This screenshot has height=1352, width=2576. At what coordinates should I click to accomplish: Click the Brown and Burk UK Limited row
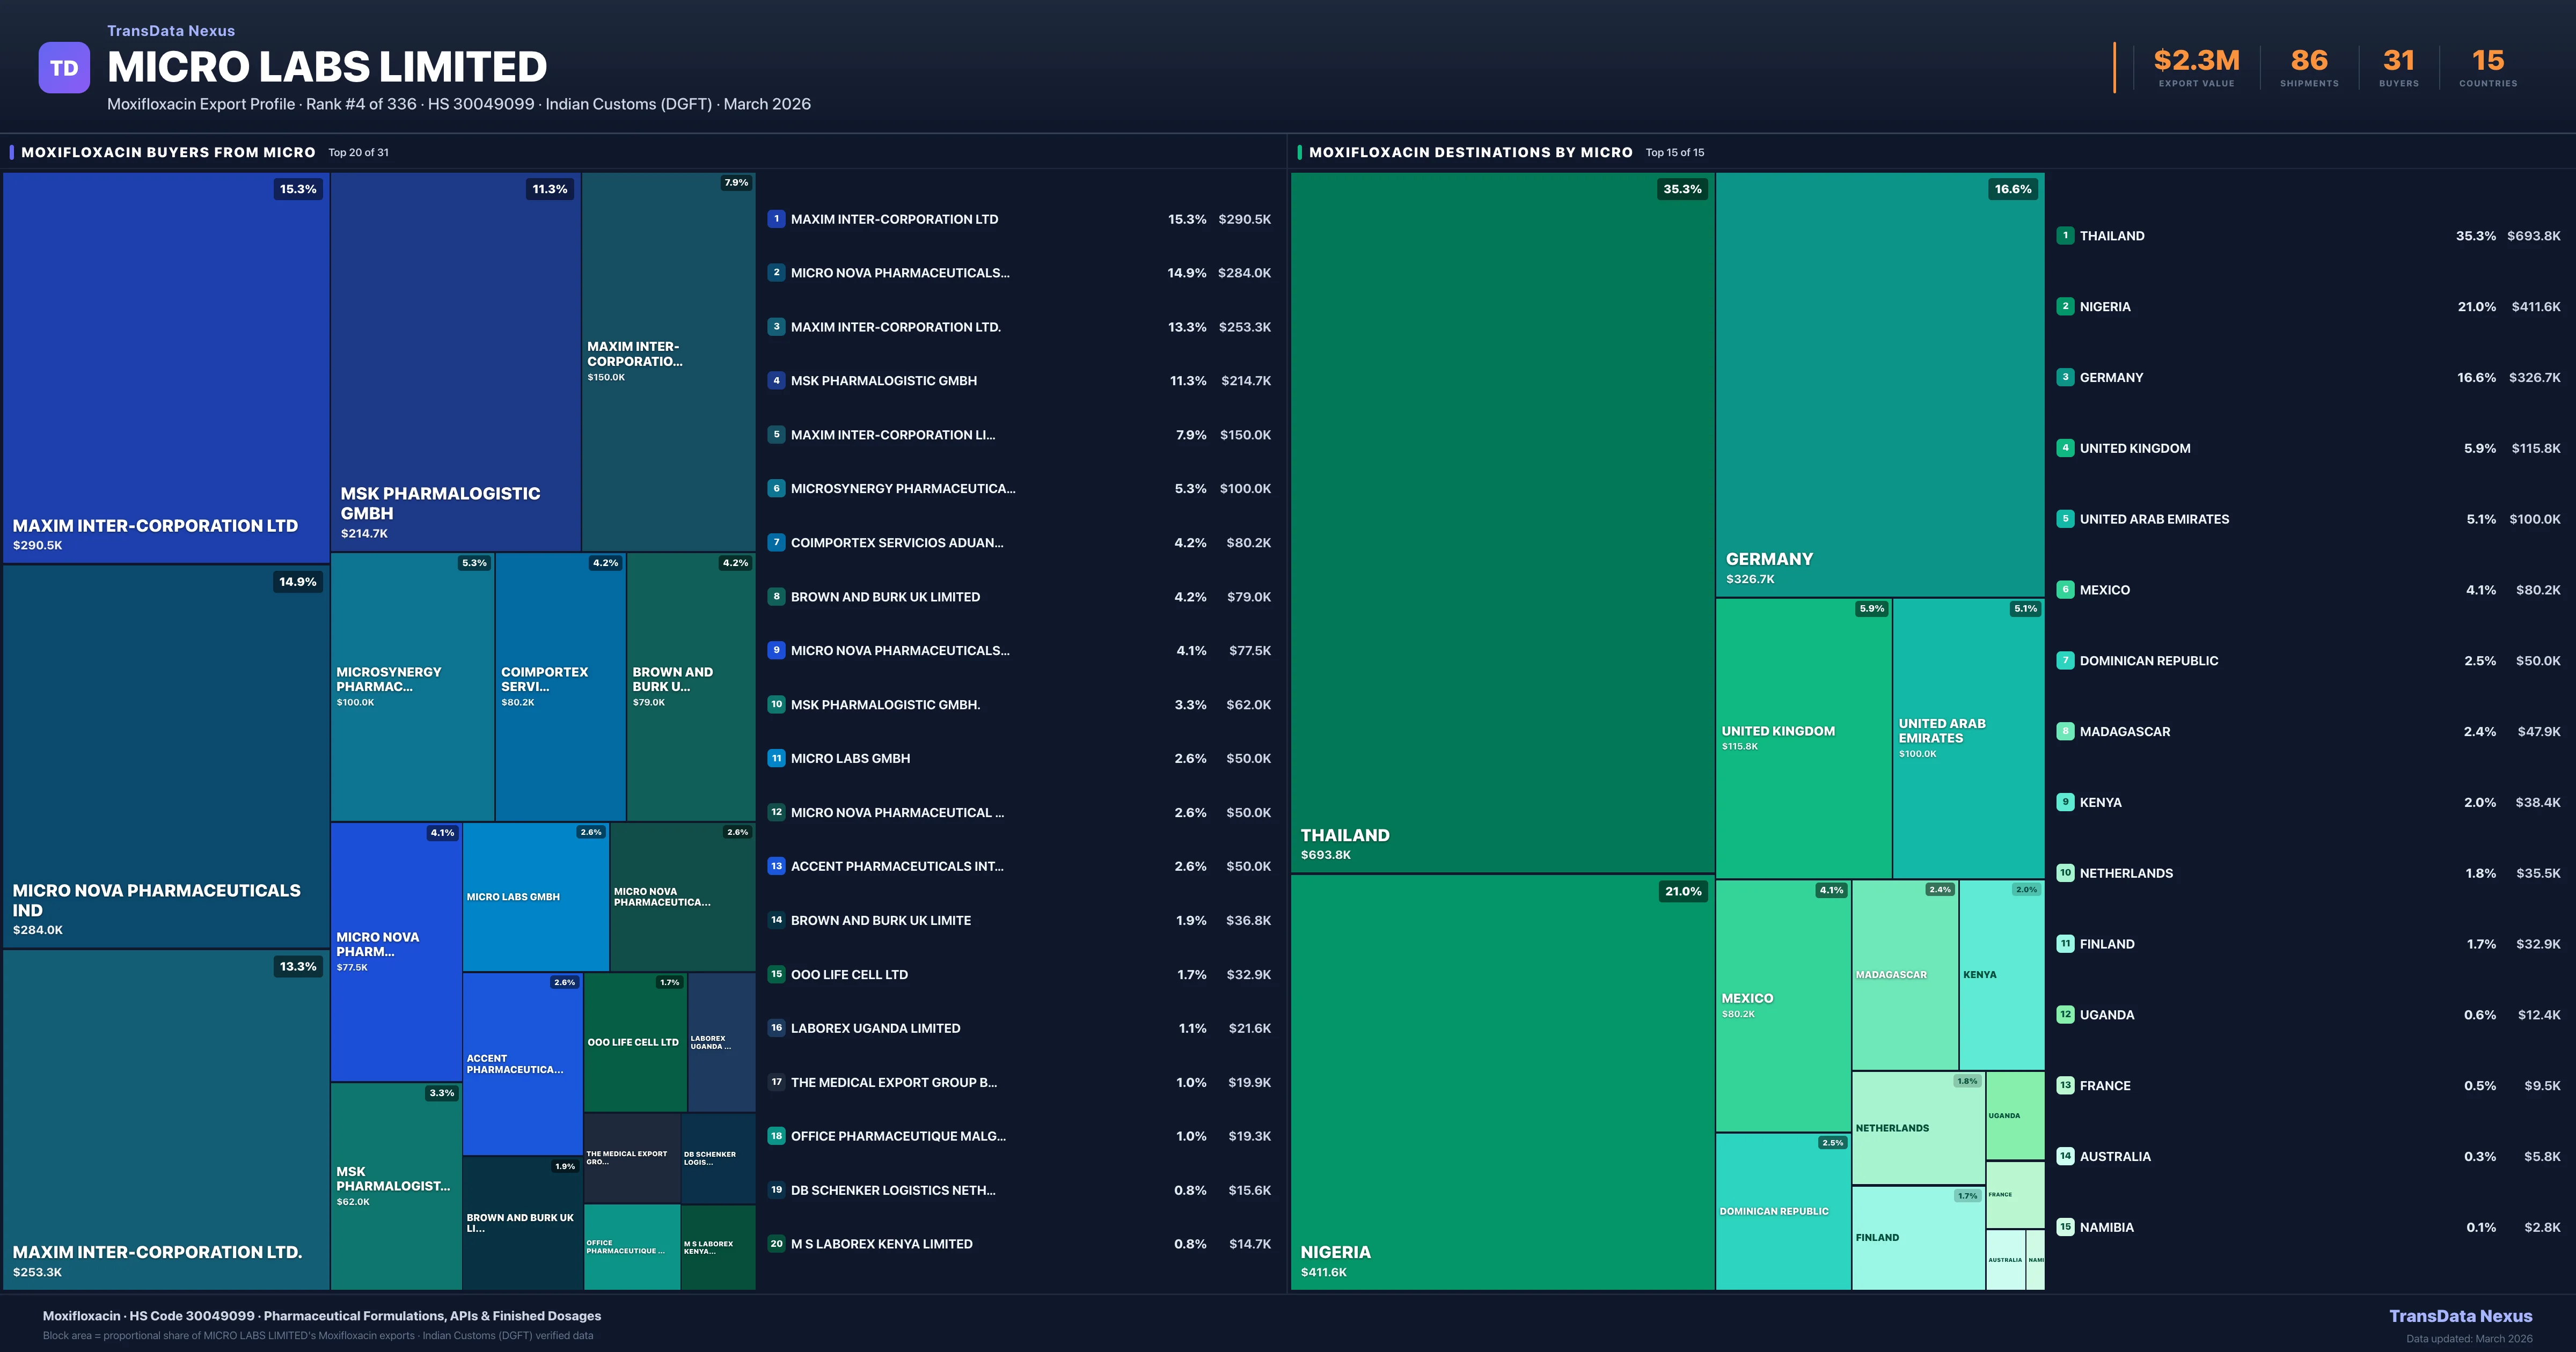pos(885,597)
